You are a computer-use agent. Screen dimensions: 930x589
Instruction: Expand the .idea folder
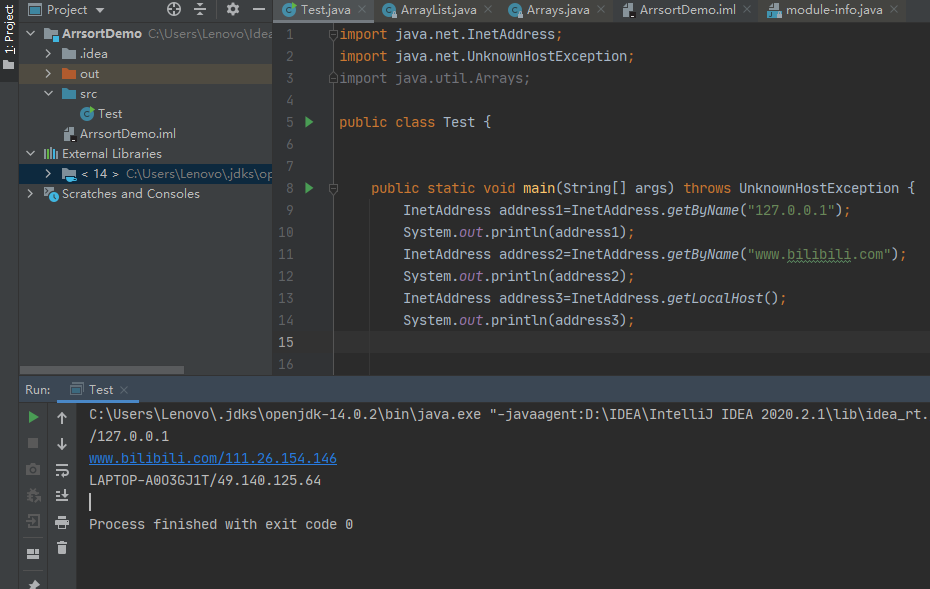click(x=48, y=53)
